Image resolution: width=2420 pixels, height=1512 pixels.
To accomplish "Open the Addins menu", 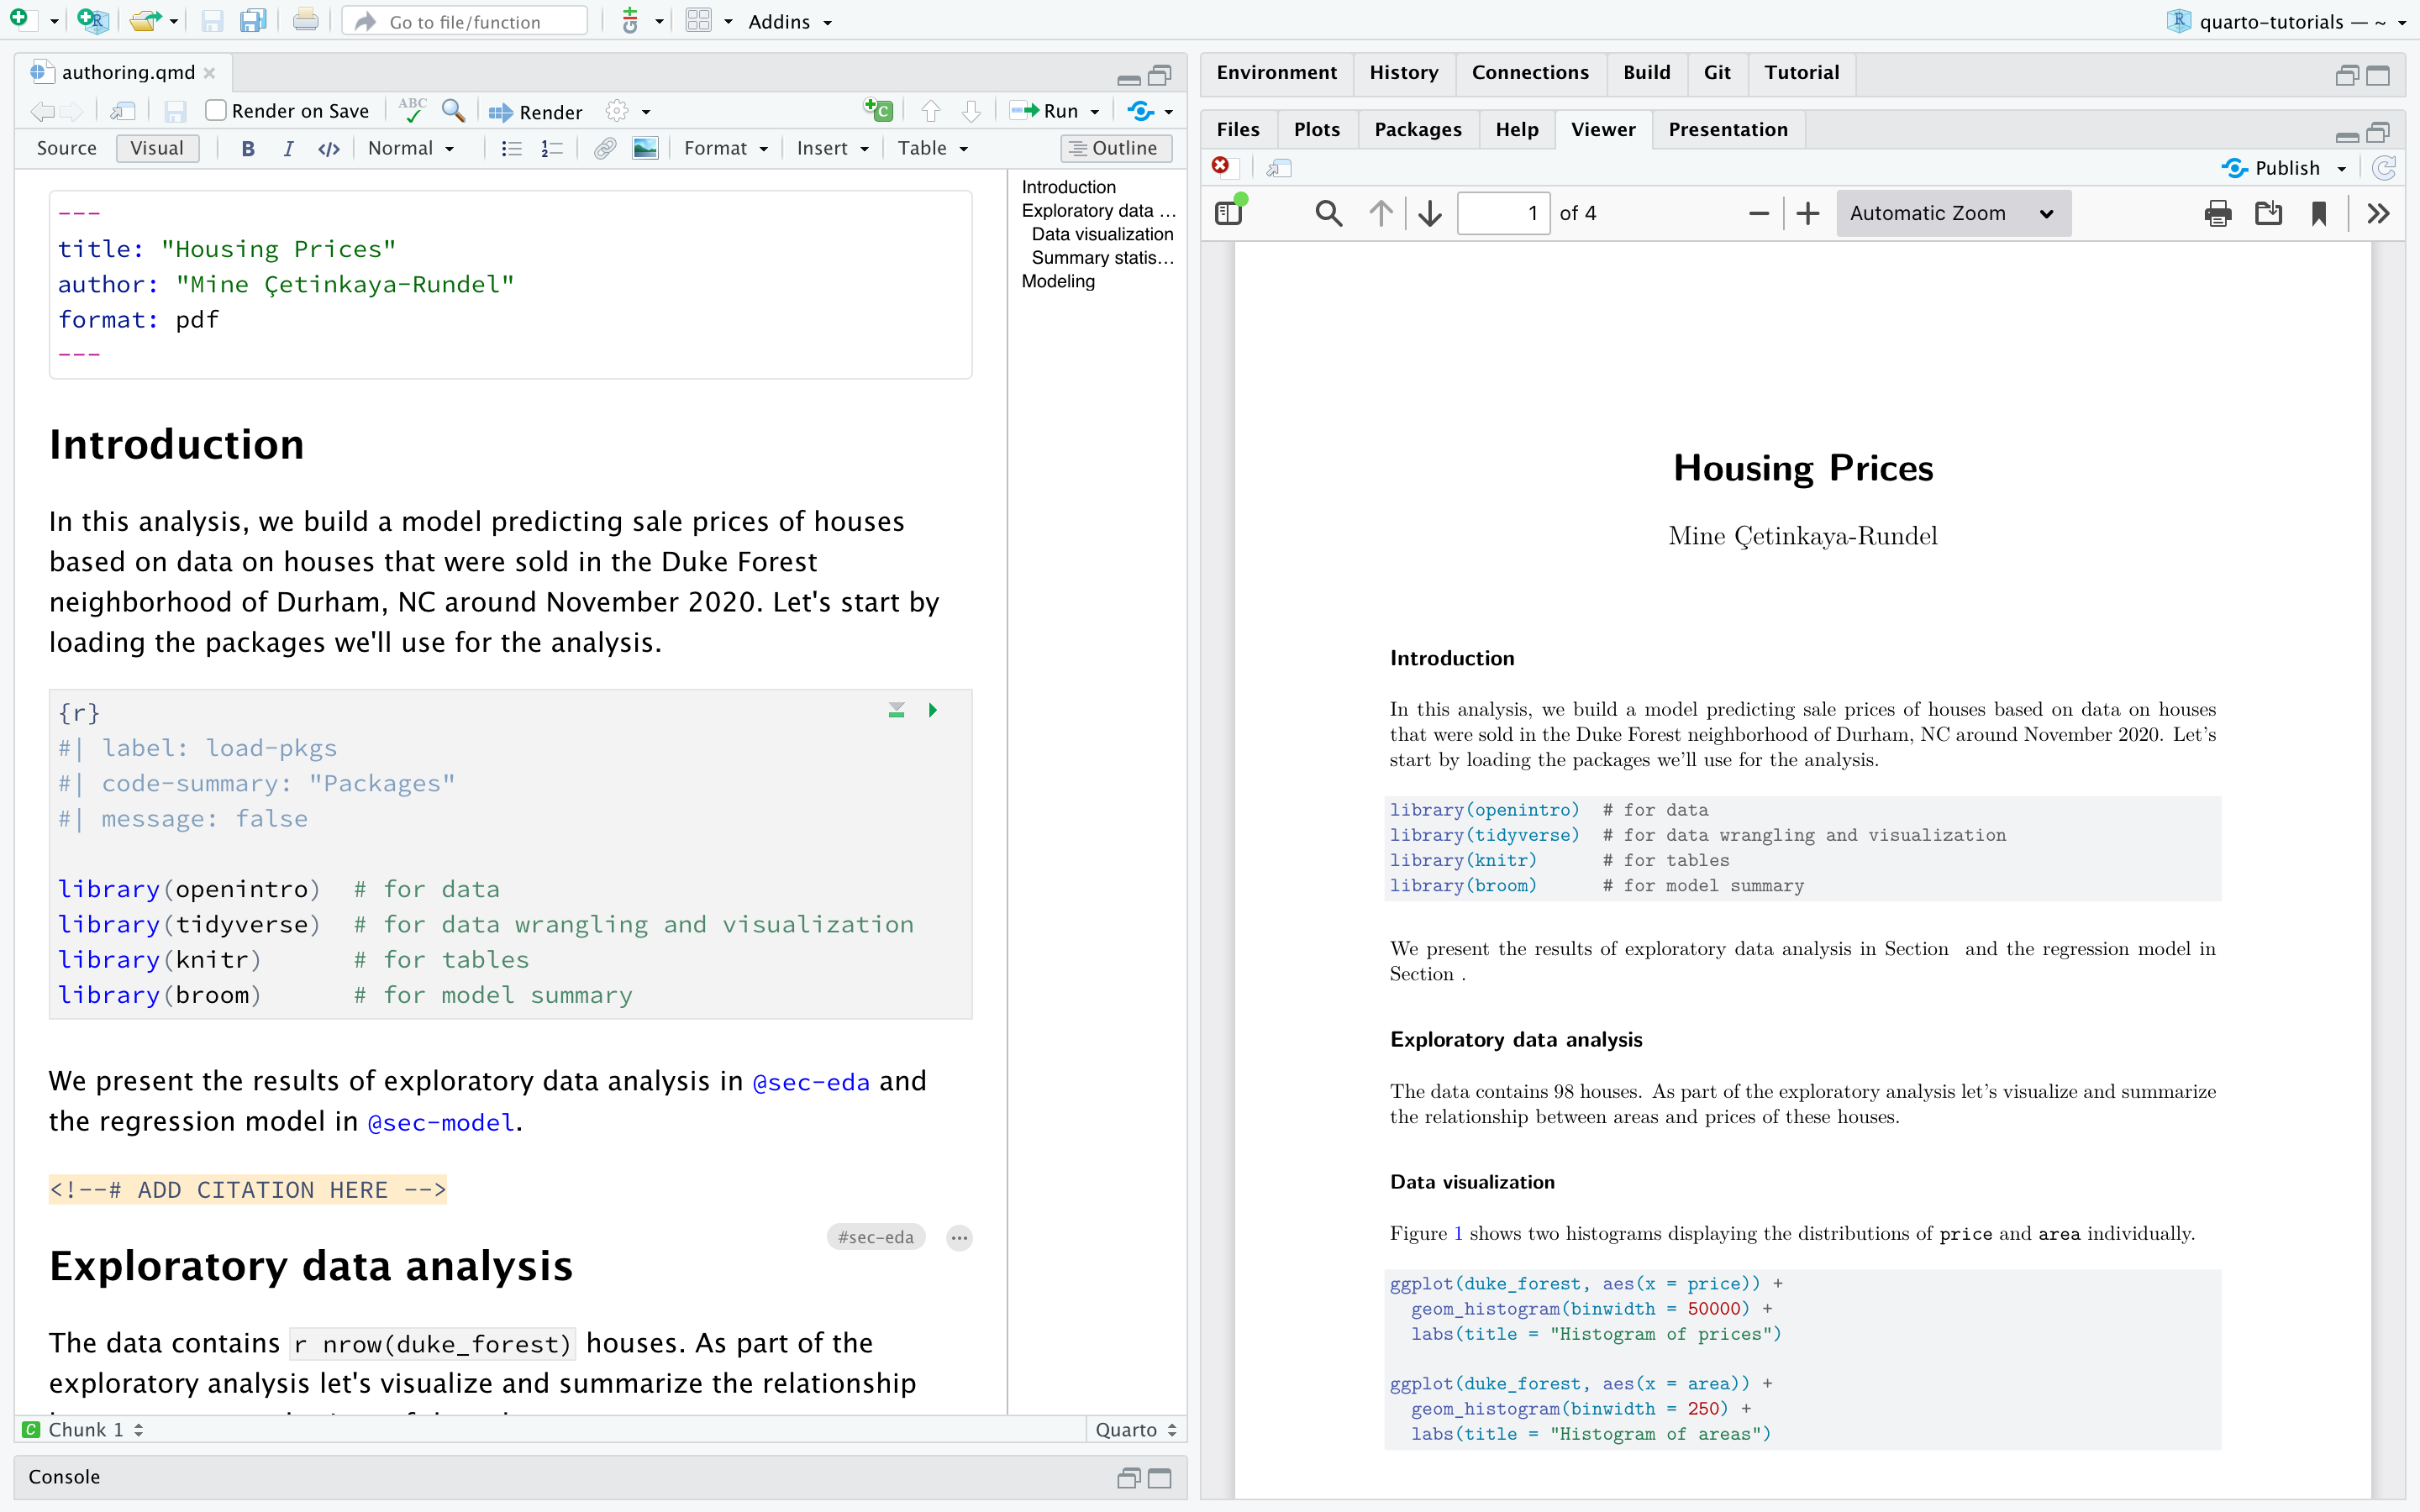I will [789, 21].
